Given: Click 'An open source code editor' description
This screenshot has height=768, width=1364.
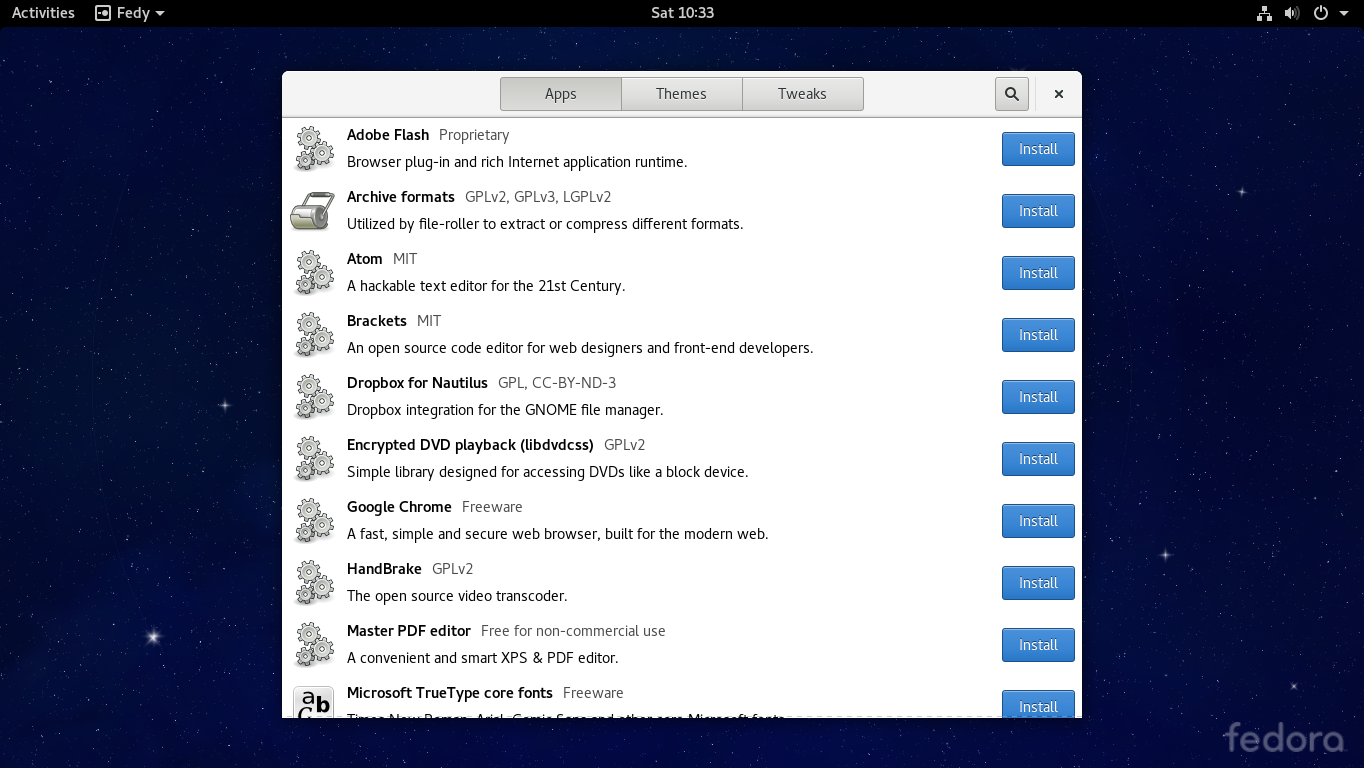Looking at the screenshot, I should pos(580,348).
